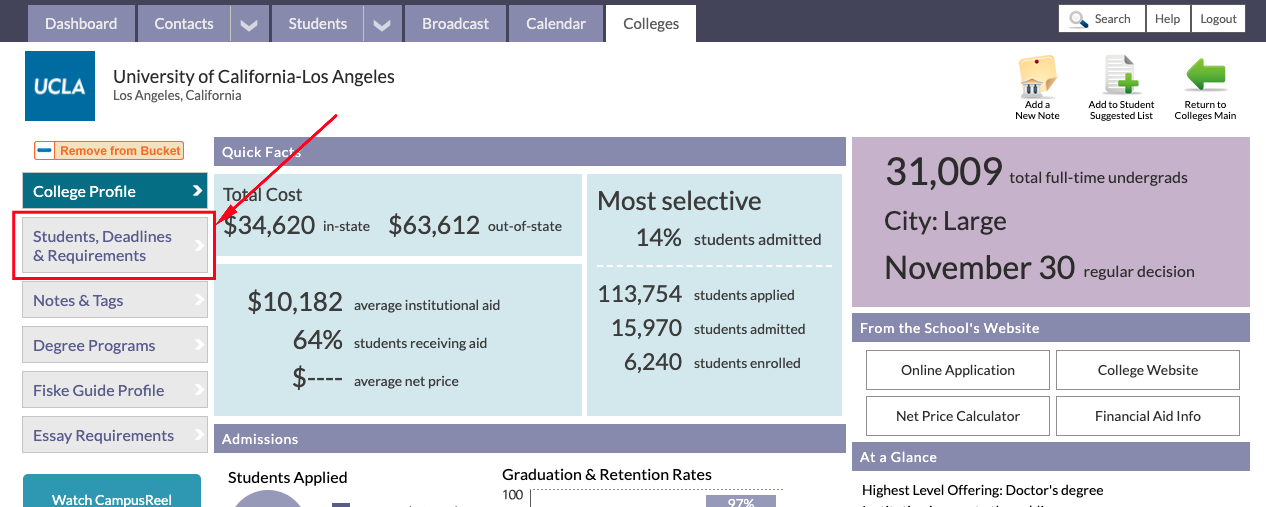Click the 15,970 students admitted figure

708,328
